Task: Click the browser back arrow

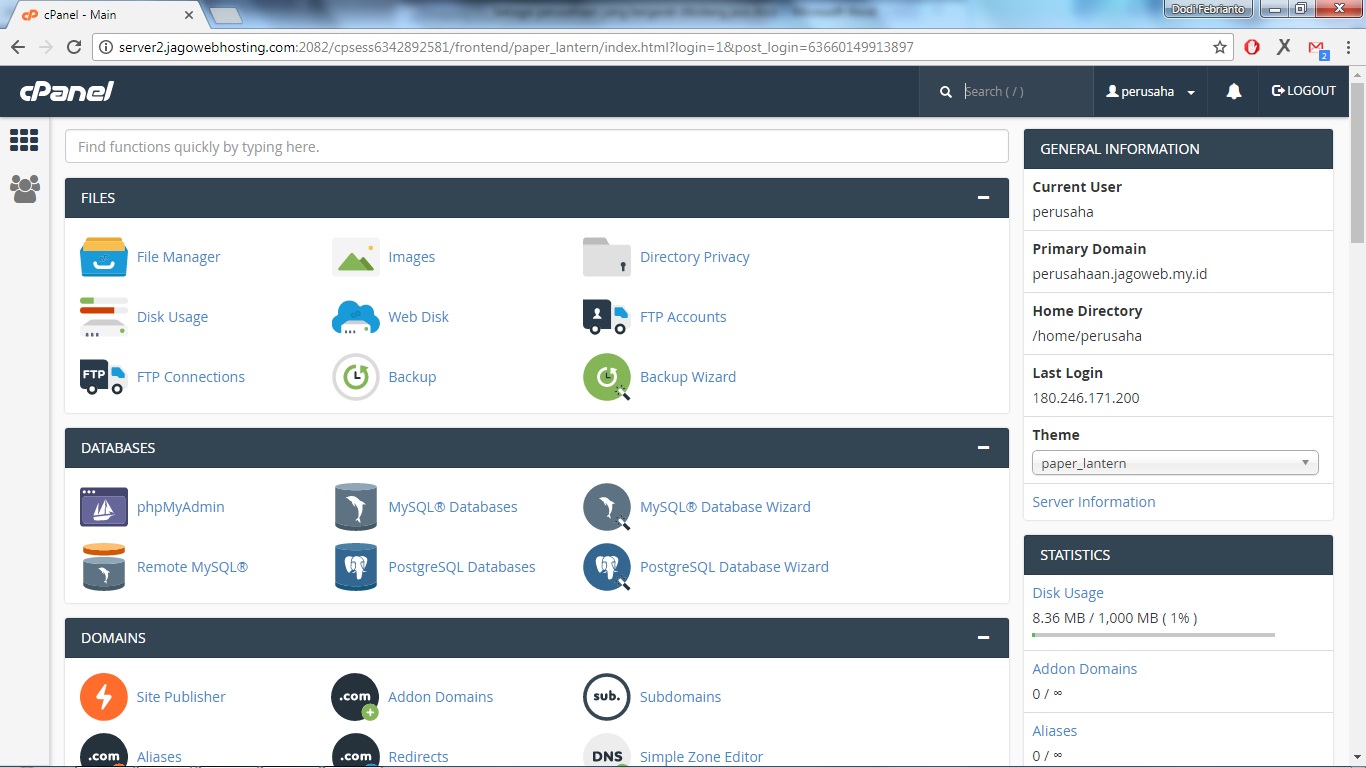Action: tap(18, 47)
